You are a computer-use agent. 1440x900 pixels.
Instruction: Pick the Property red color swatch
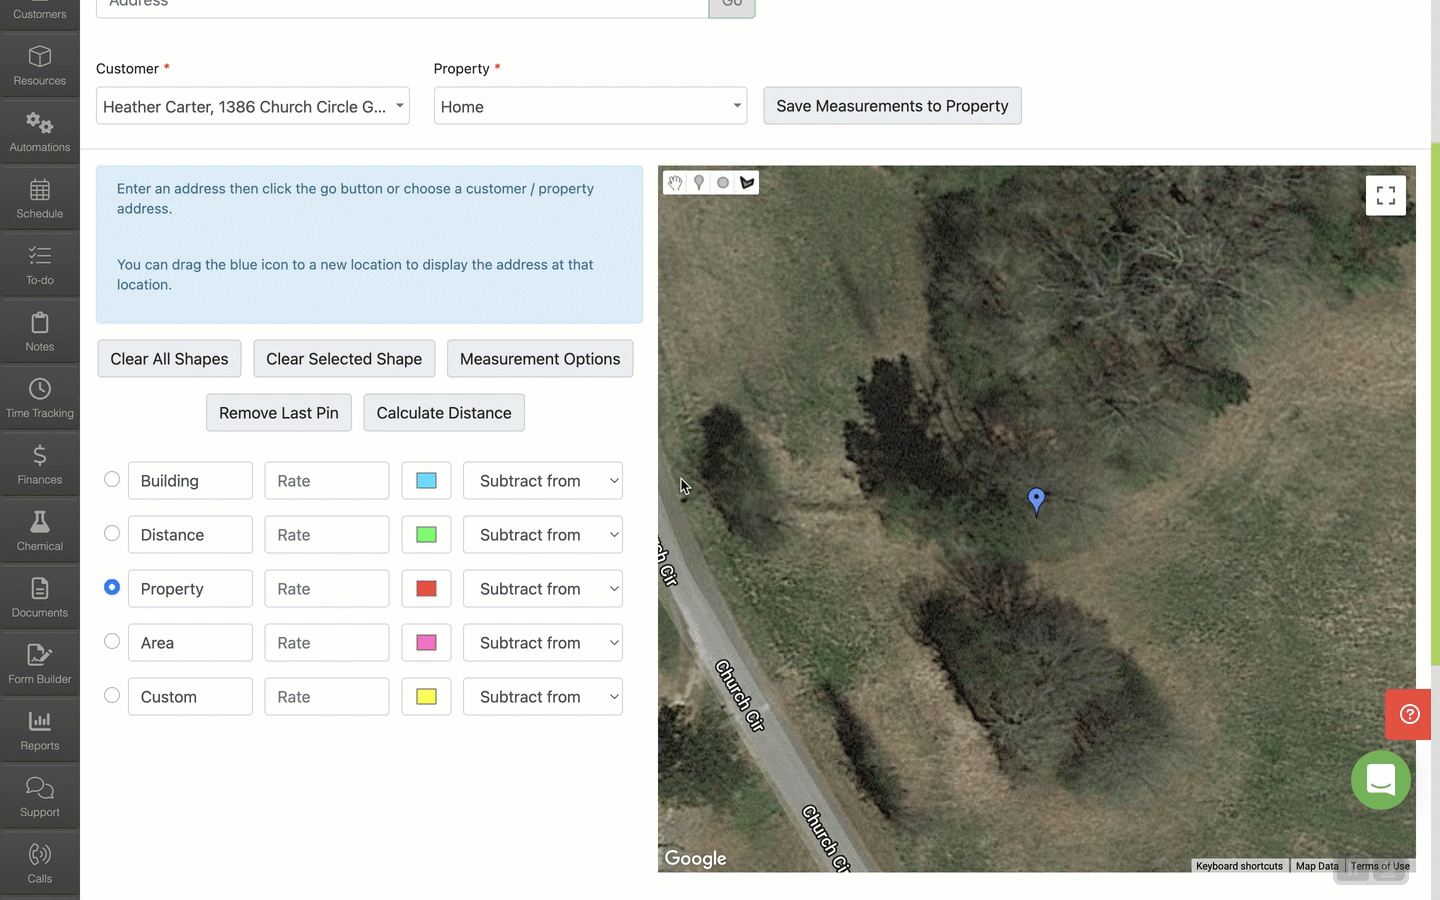(426, 589)
